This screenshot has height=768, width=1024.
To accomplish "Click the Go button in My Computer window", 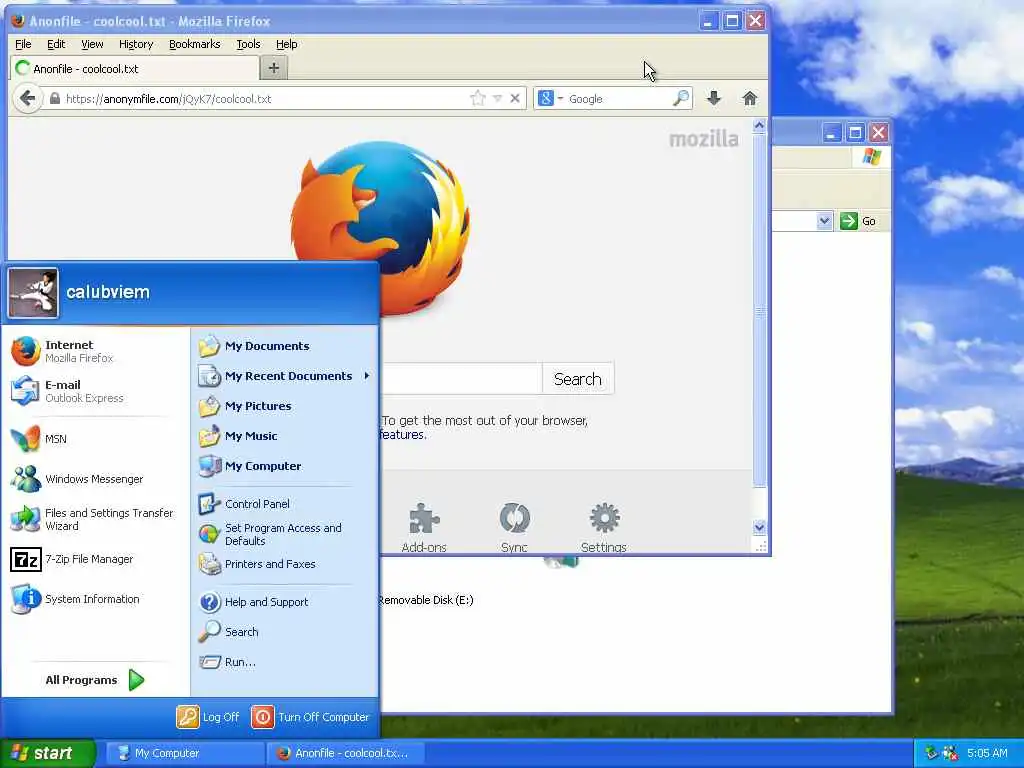I will 858,221.
